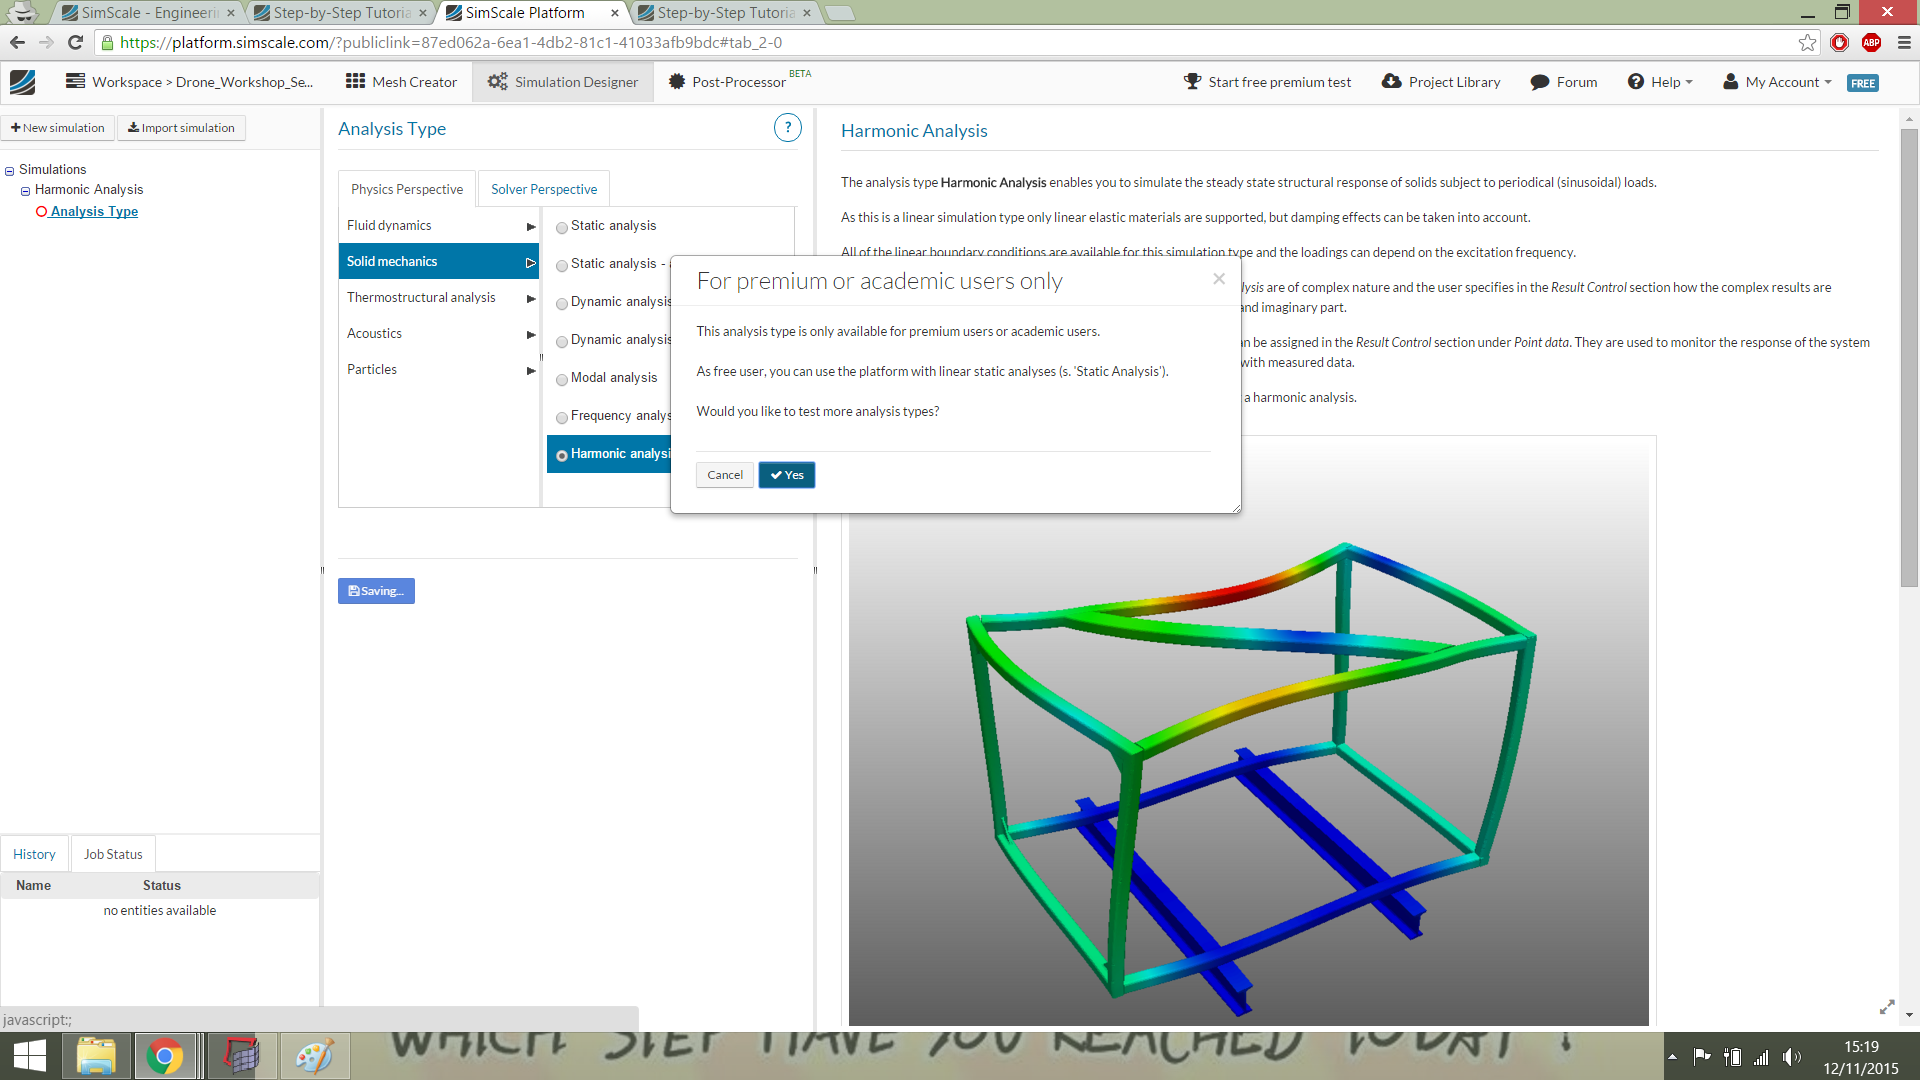Click the SimScale logo icon
Viewport: 1920px width, 1080px height.
[x=22, y=82]
